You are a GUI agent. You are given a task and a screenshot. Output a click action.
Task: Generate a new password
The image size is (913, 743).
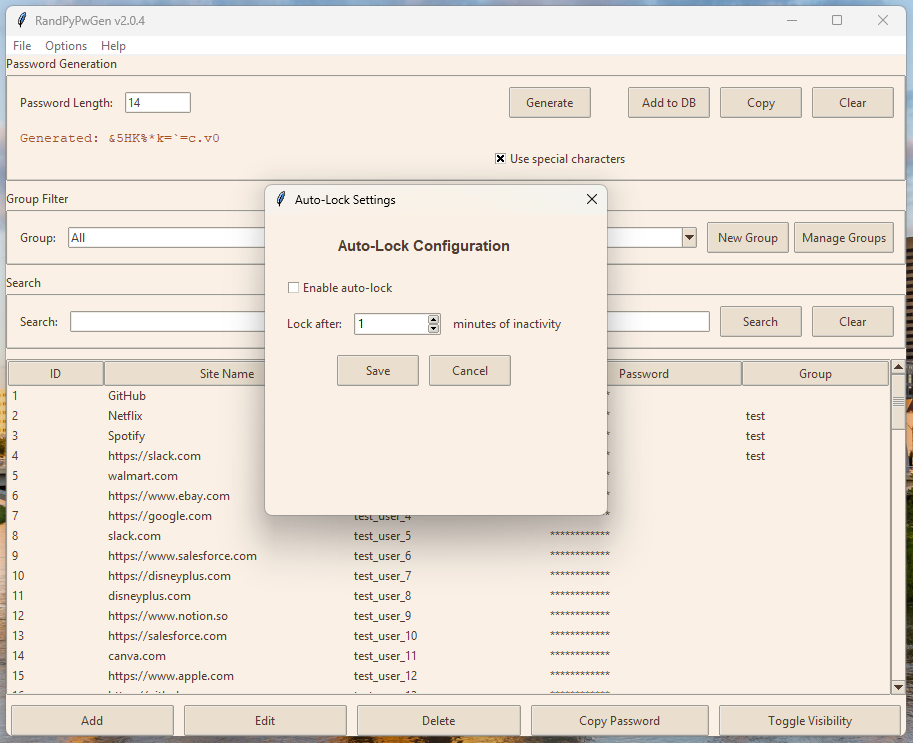(x=550, y=102)
